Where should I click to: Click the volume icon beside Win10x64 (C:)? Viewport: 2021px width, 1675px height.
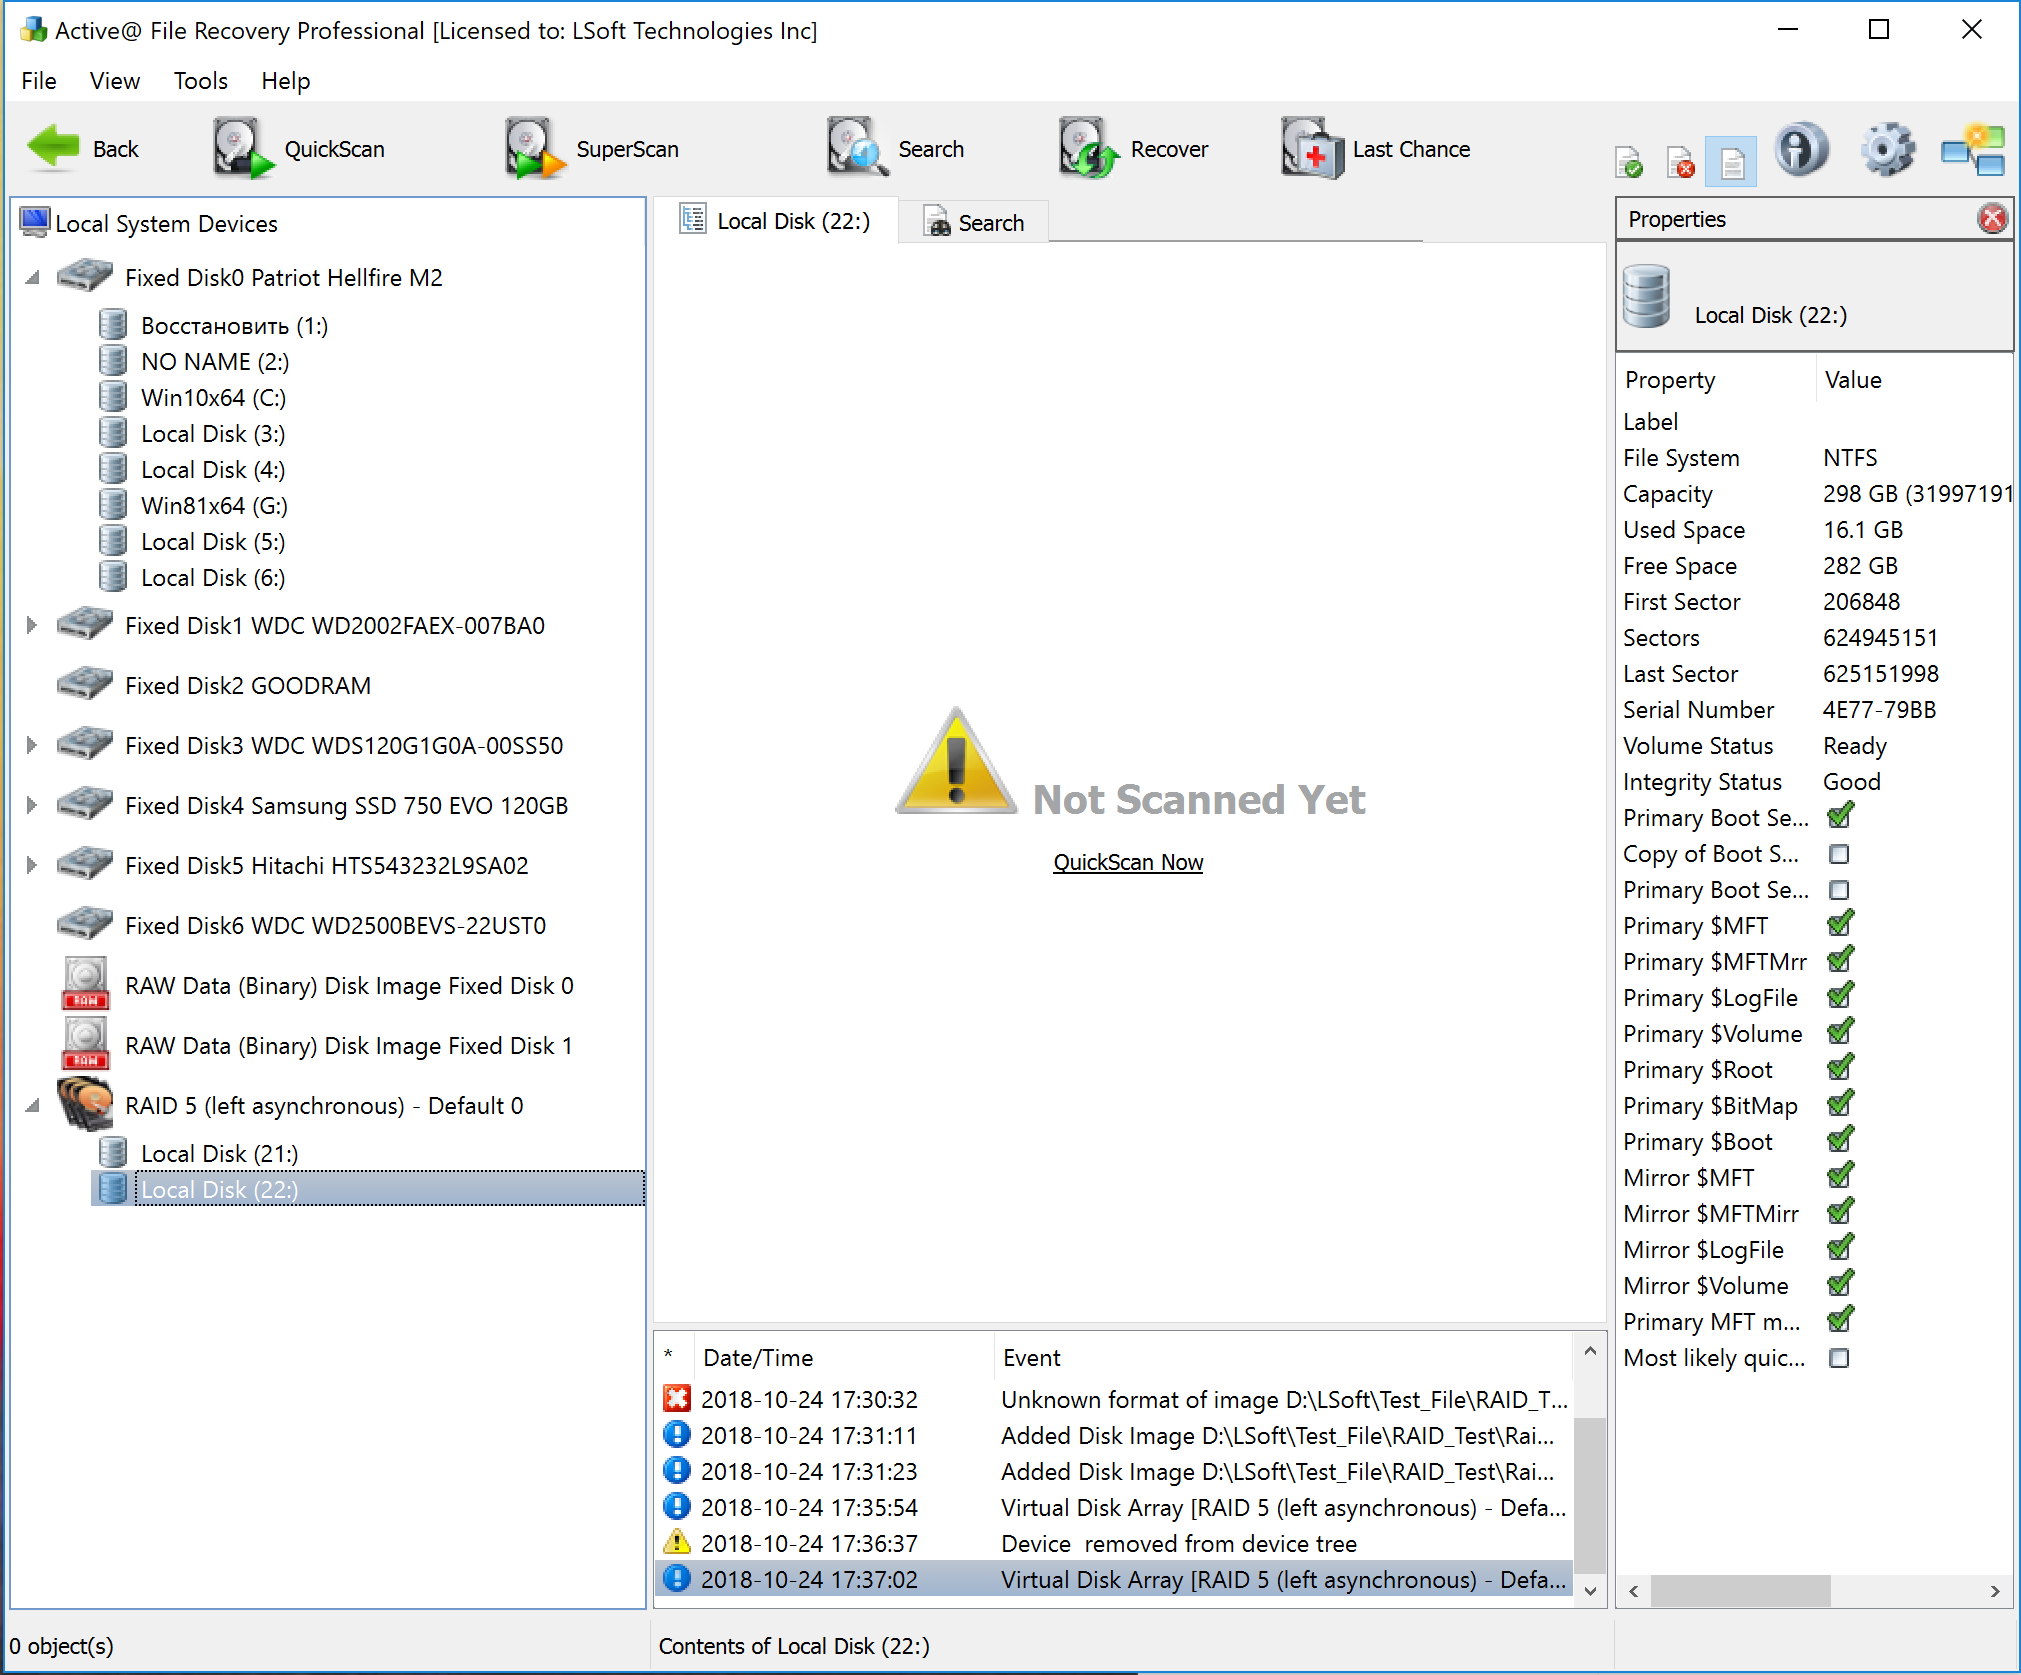(113, 397)
